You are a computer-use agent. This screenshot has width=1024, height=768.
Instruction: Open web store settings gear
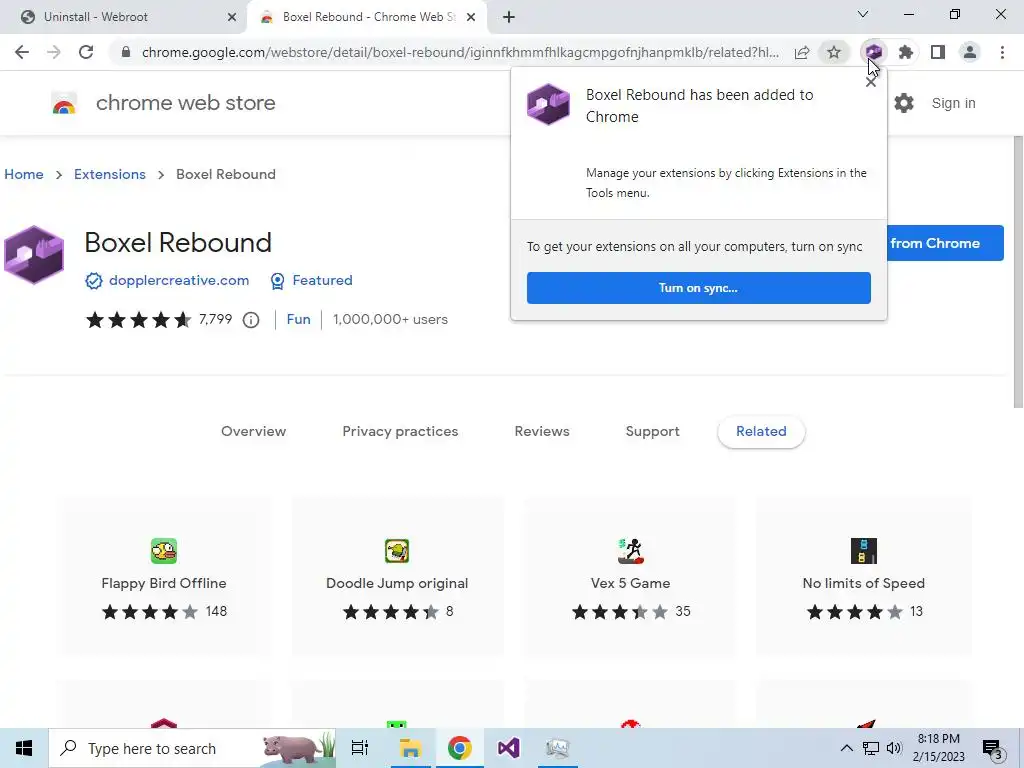904,103
